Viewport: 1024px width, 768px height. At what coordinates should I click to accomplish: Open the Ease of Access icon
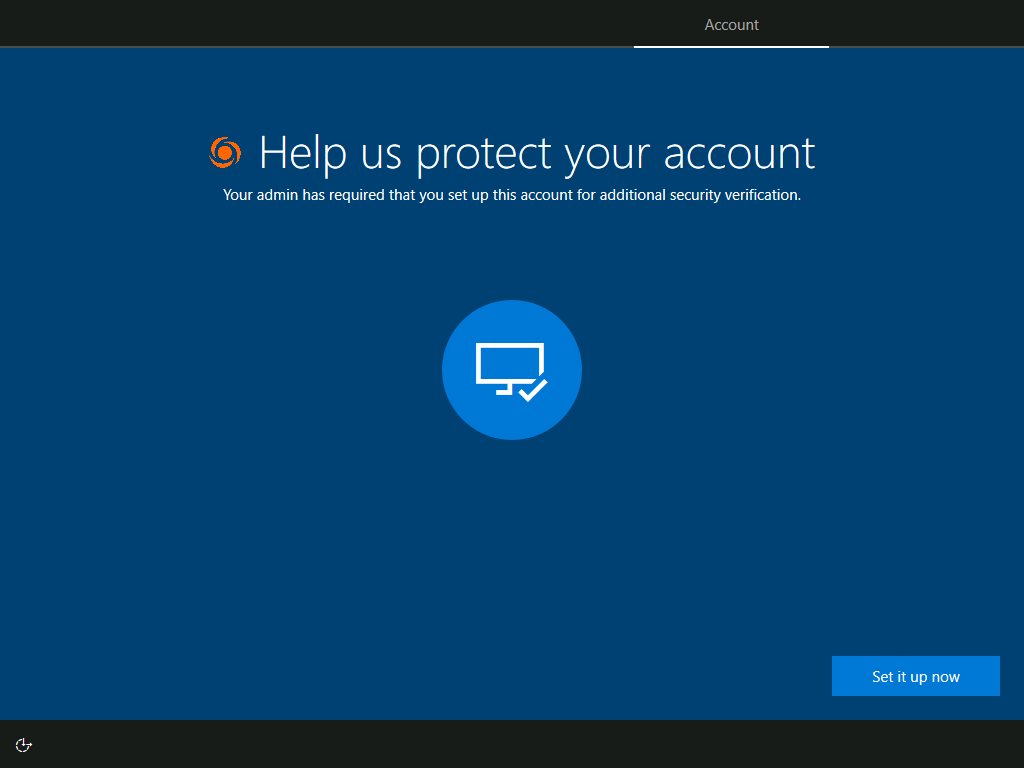tap(24, 744)
